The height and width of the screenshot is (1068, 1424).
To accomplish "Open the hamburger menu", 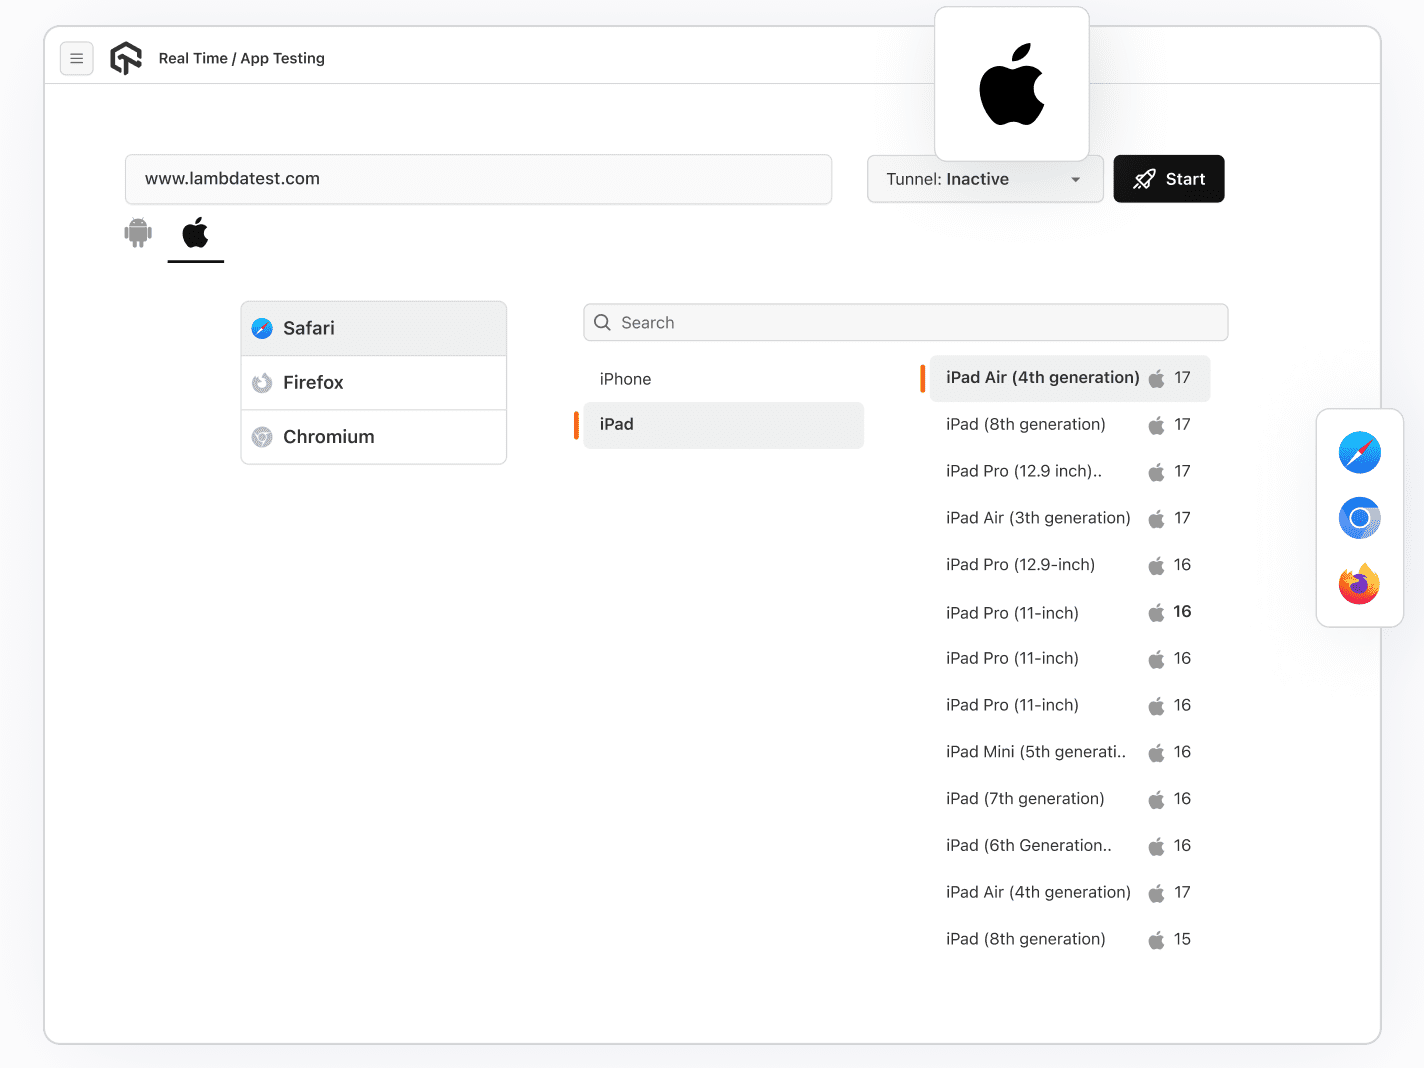I will (77, 58).
